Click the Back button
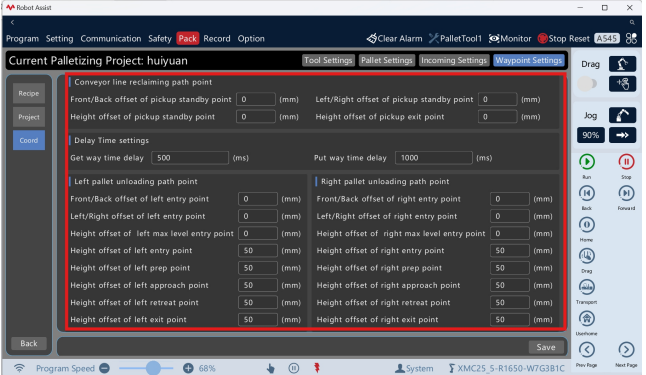 coord(28,343)
